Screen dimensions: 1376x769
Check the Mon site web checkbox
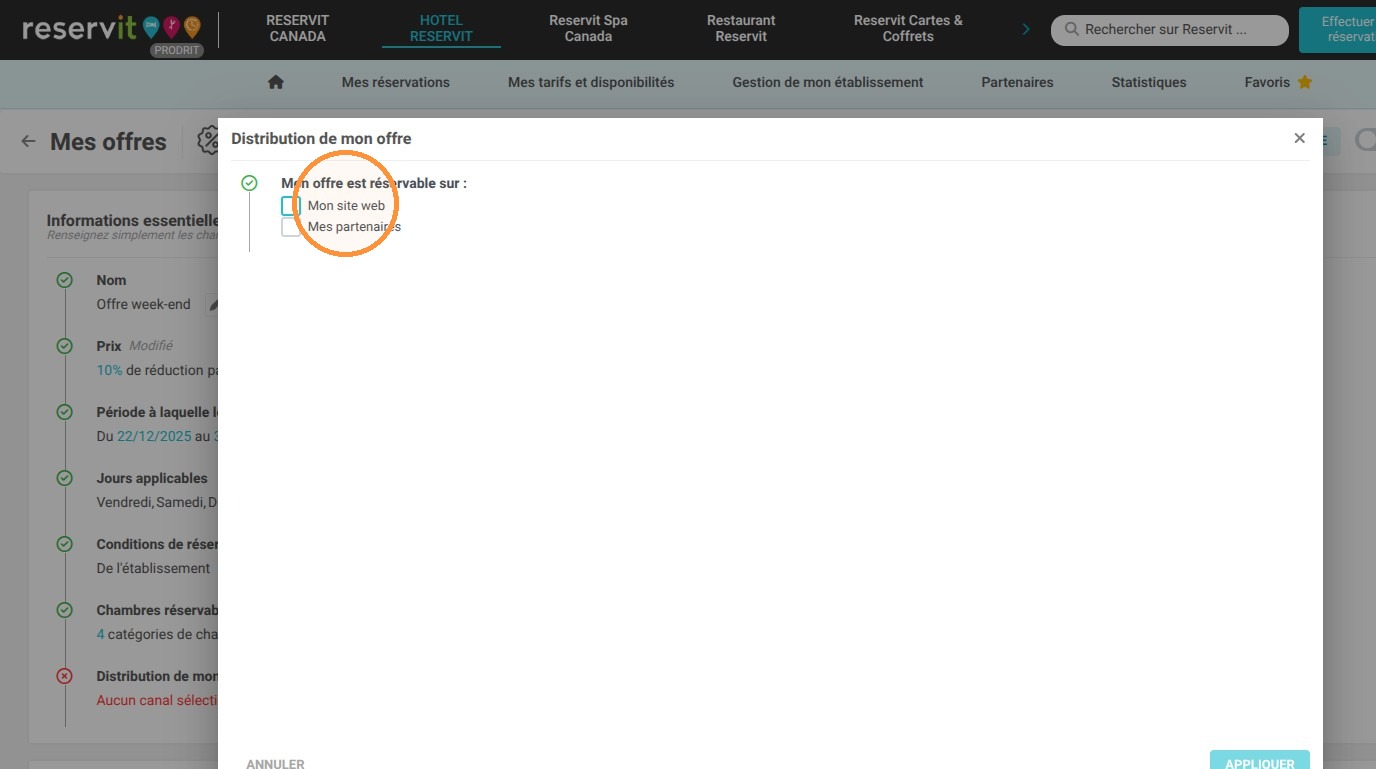291,206
